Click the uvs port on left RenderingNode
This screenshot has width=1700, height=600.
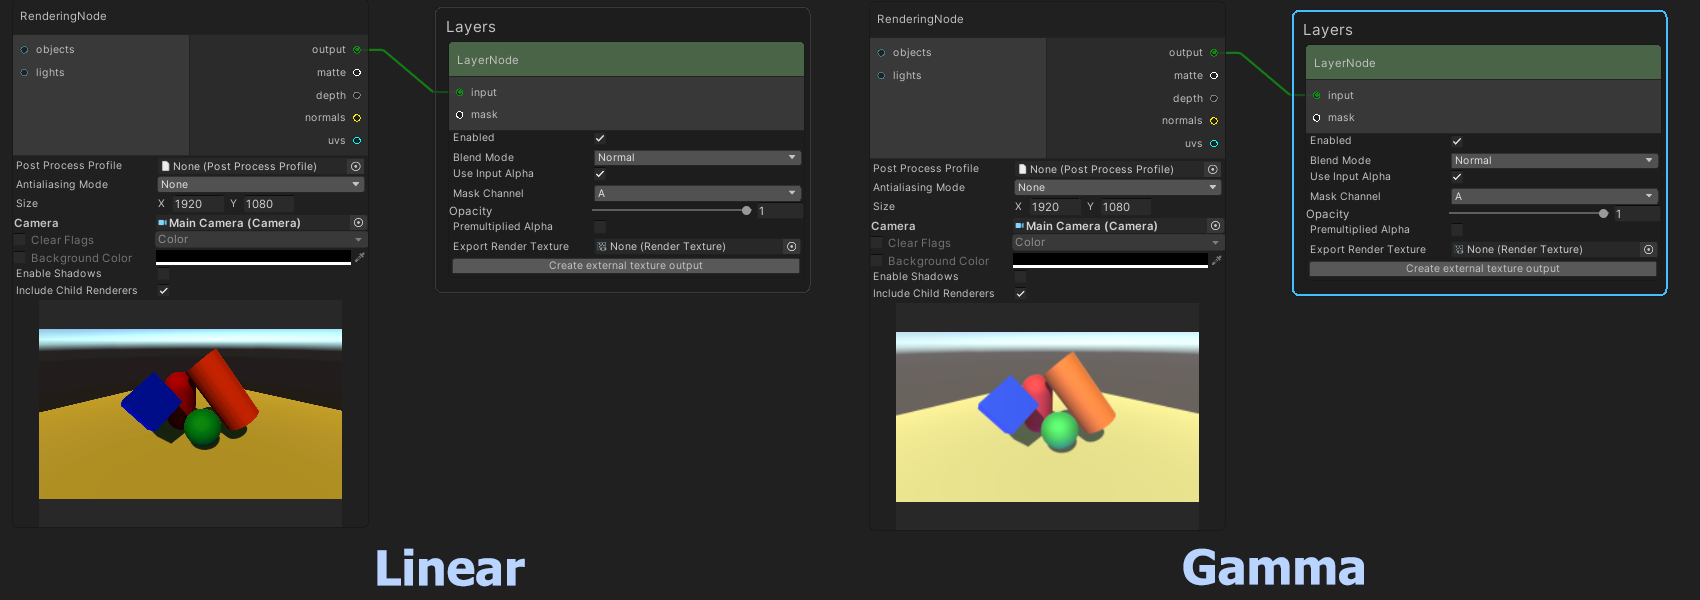point(357,141)
